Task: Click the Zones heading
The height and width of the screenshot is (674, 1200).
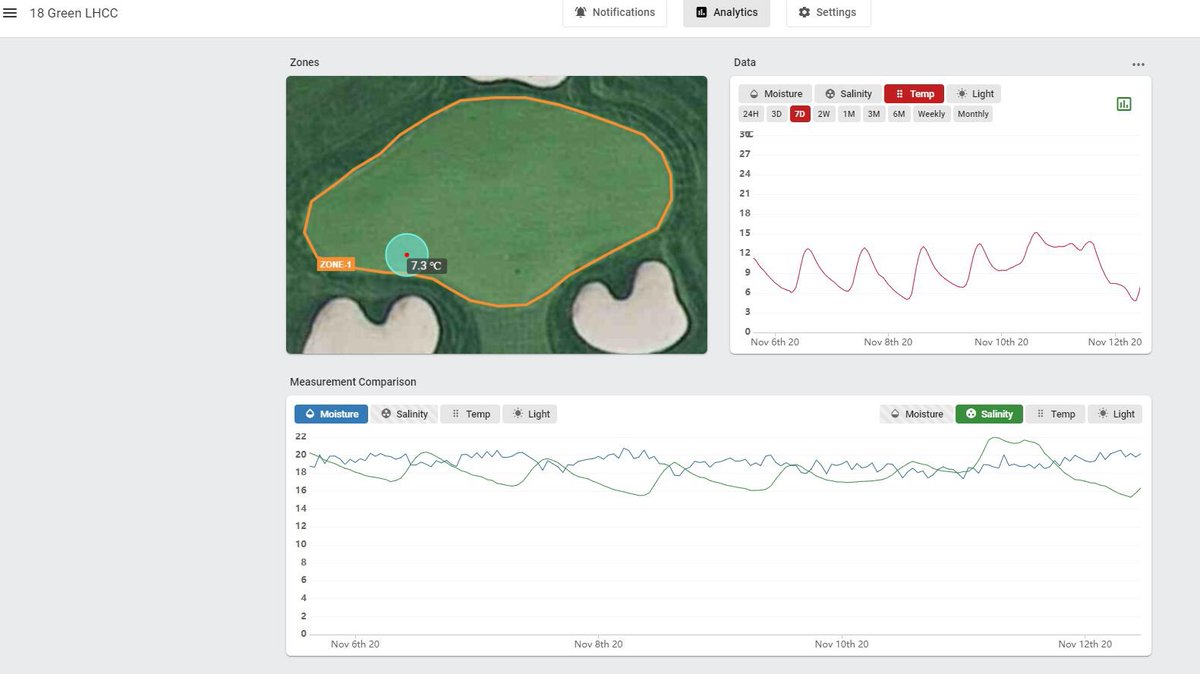Action: click(304, 62)
